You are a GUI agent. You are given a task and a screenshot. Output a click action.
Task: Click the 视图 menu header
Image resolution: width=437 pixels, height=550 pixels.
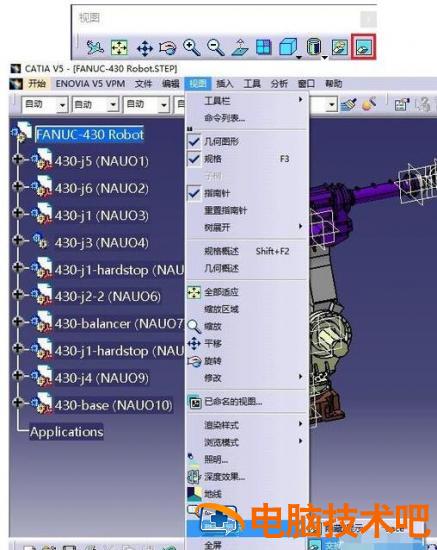[x=198, y=83]
